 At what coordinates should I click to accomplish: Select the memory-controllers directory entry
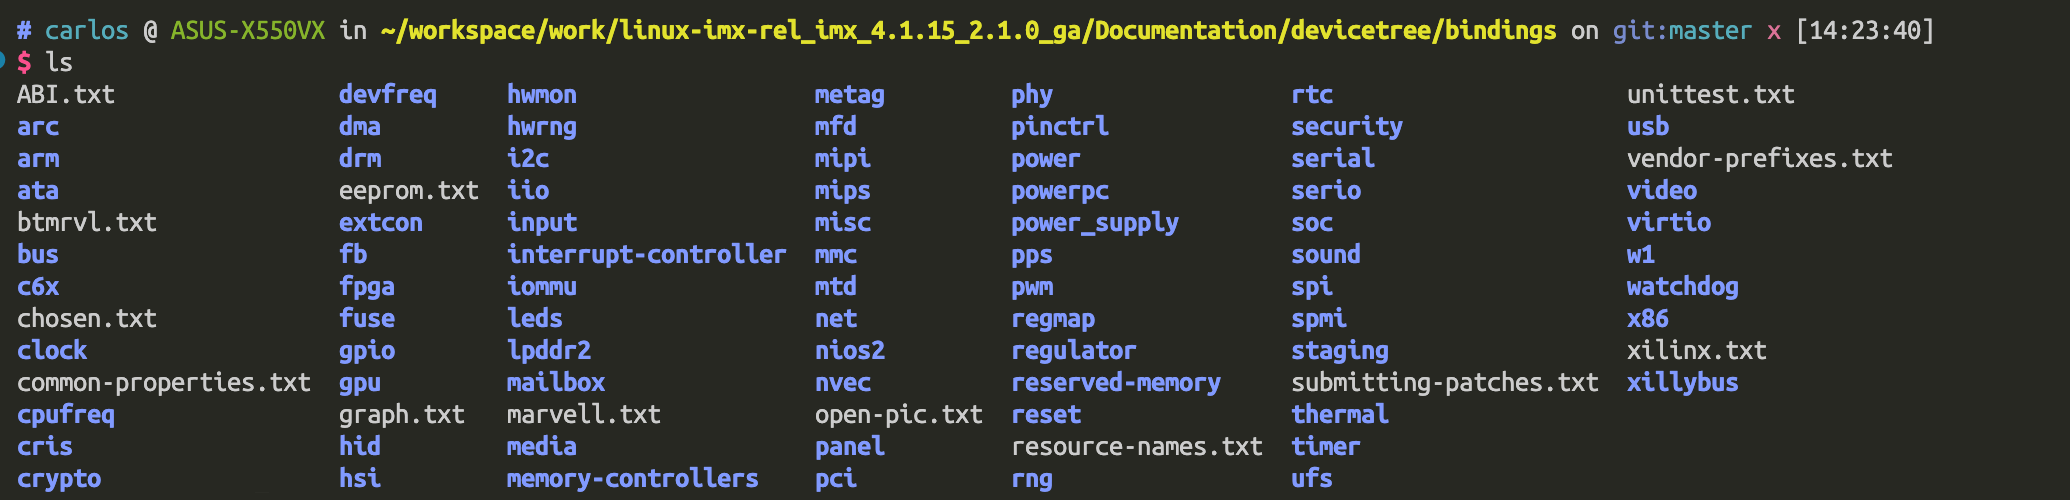(x=632, y=478)
